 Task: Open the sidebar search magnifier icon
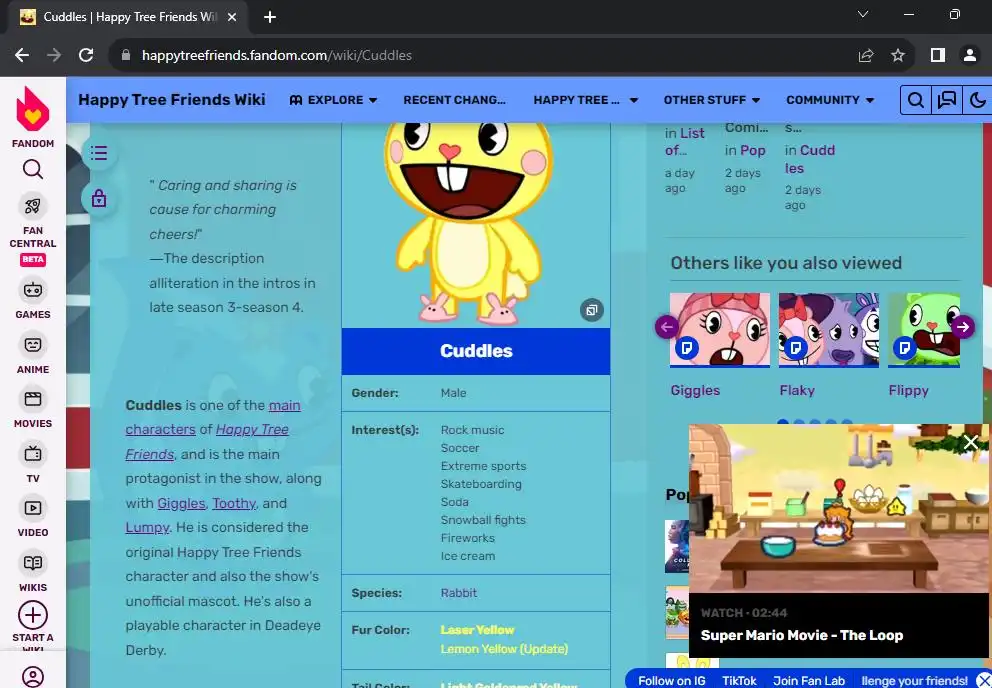(33, 170)
